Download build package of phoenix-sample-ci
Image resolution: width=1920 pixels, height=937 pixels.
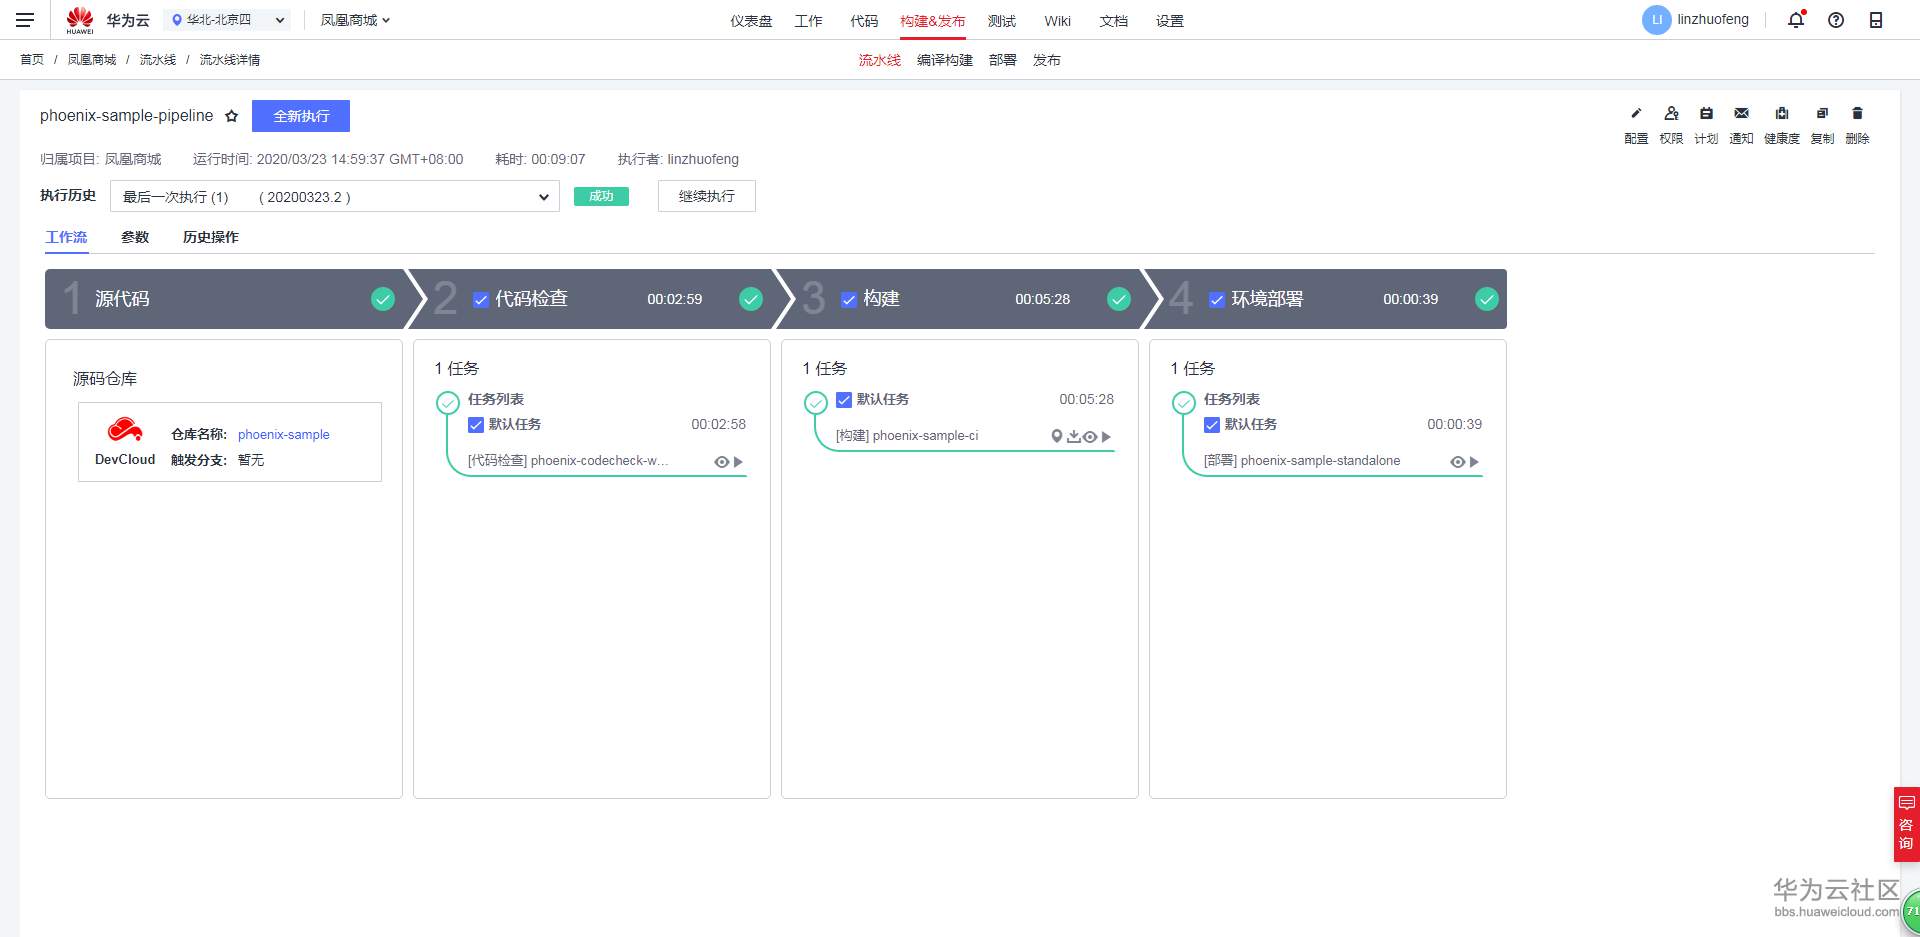pos(1074,436)
